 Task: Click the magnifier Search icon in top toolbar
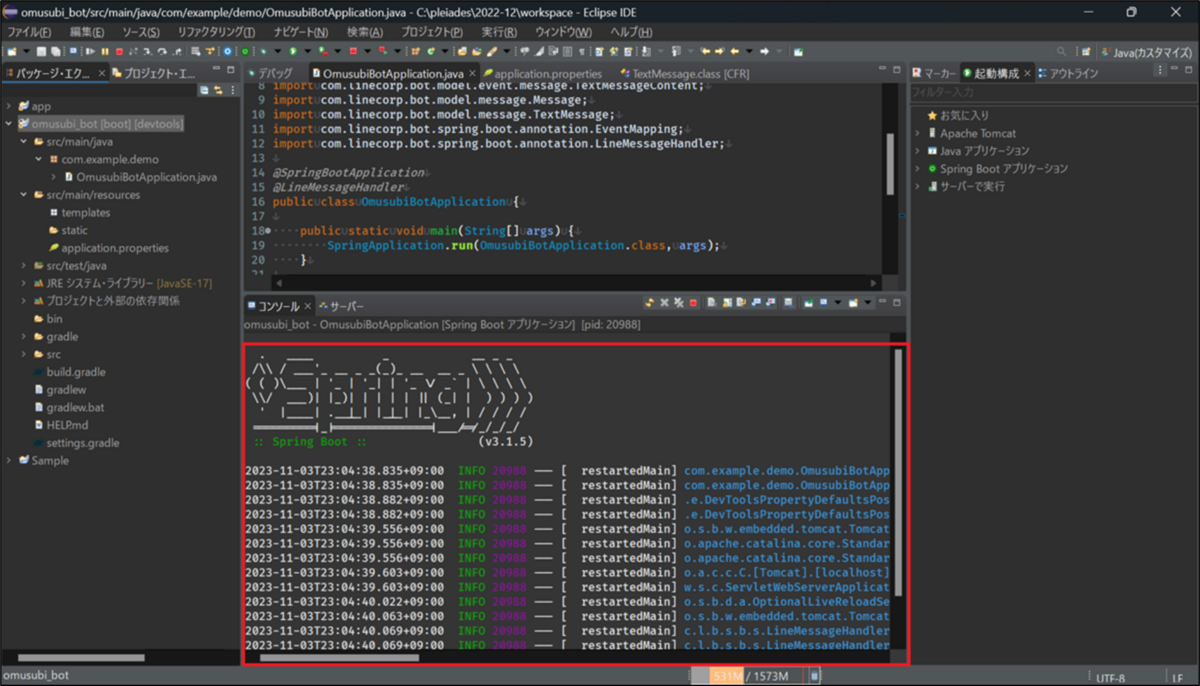tap(1061, 51)
